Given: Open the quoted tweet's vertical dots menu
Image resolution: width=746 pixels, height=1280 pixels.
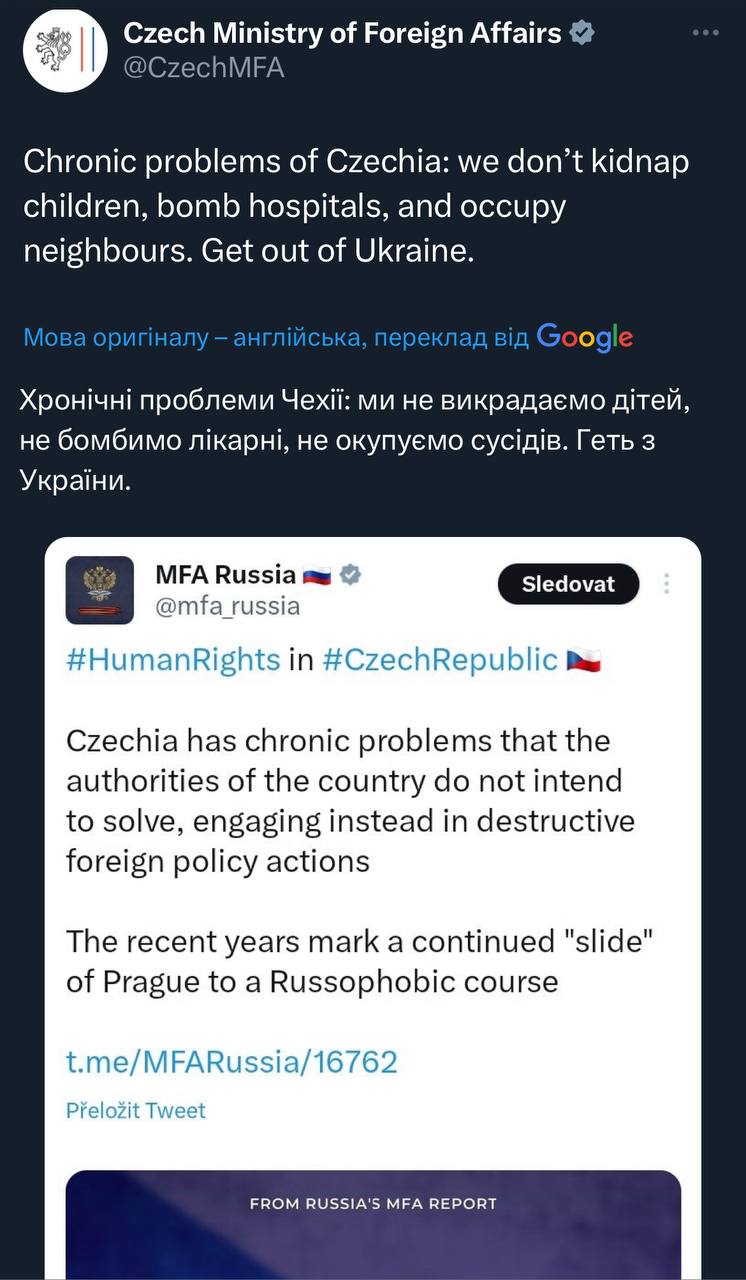Looking at the screenshot, I should 667,584.
